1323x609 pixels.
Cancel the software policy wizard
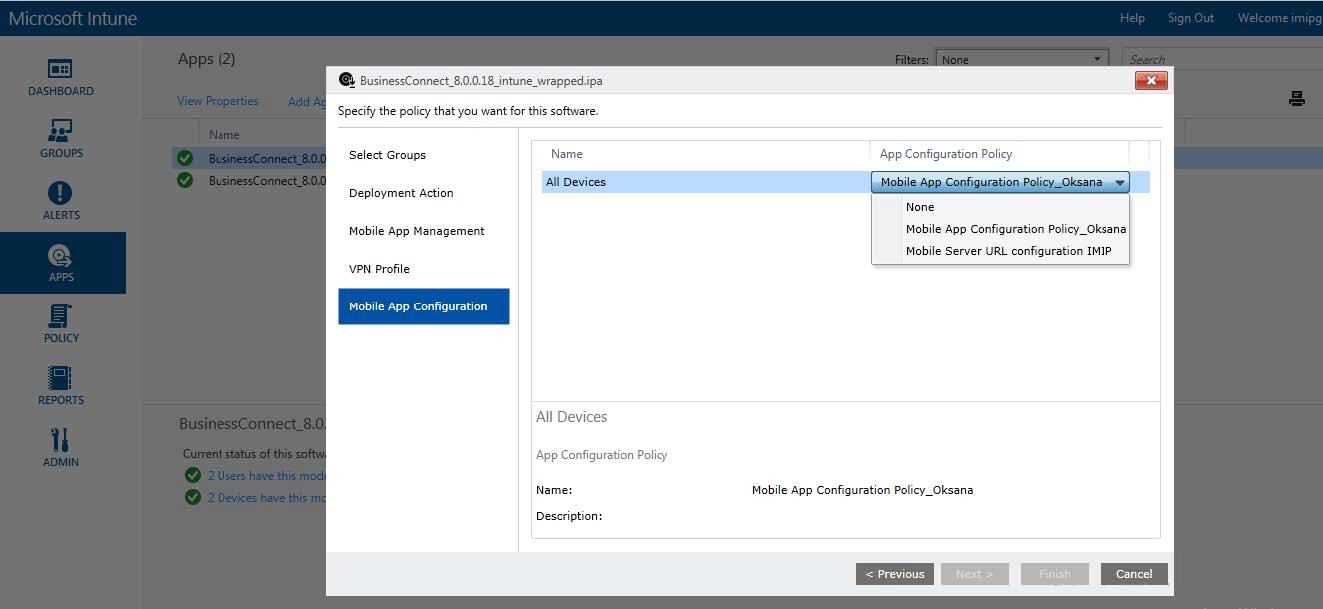pos(1133,573)
